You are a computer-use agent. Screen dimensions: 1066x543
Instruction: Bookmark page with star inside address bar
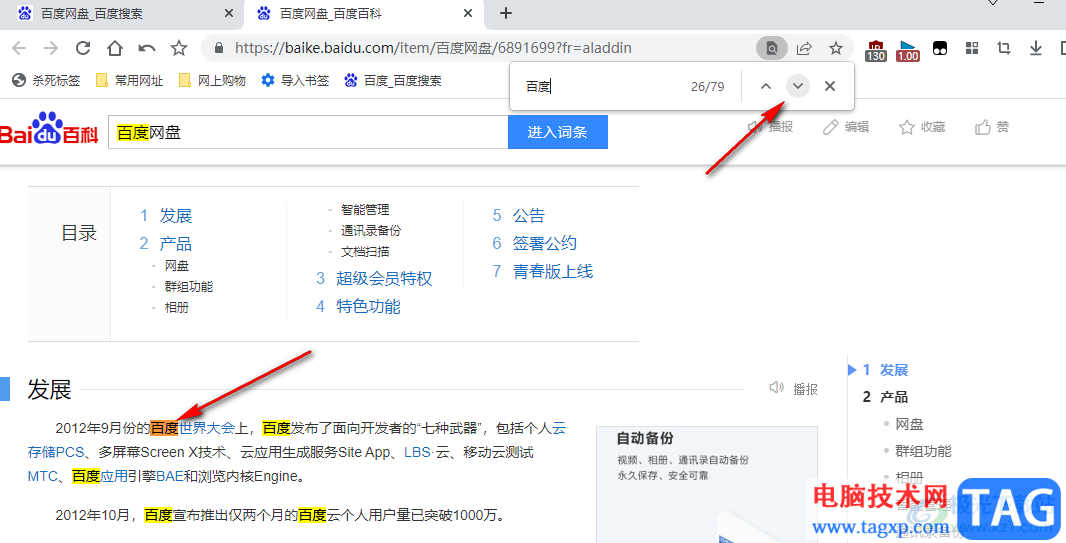[836, 48]
